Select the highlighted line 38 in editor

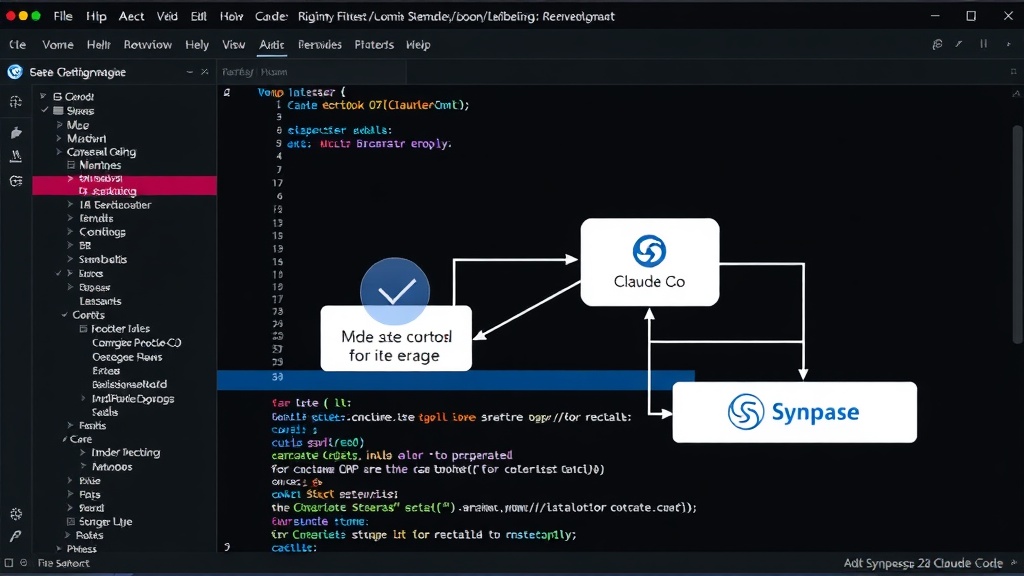coord(456,377)
